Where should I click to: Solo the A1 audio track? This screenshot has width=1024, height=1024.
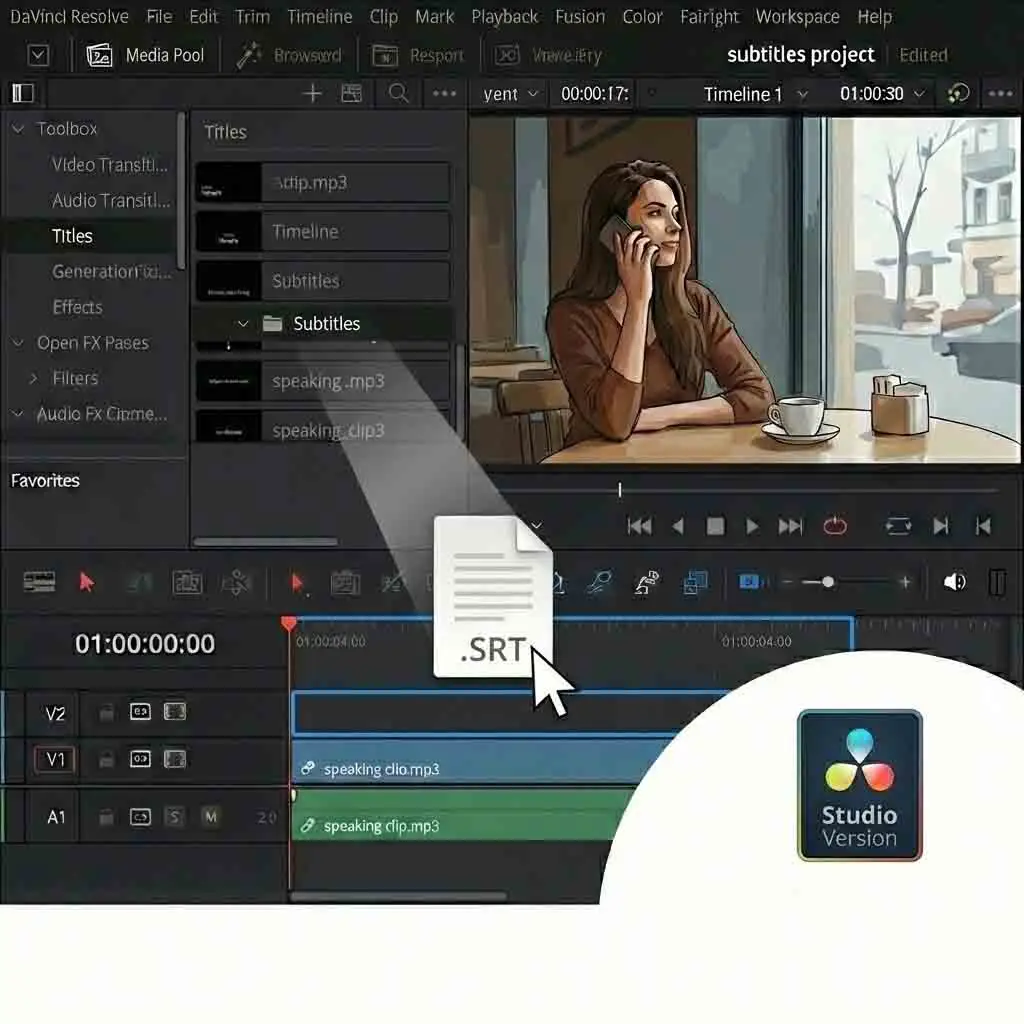pos(173,816)
